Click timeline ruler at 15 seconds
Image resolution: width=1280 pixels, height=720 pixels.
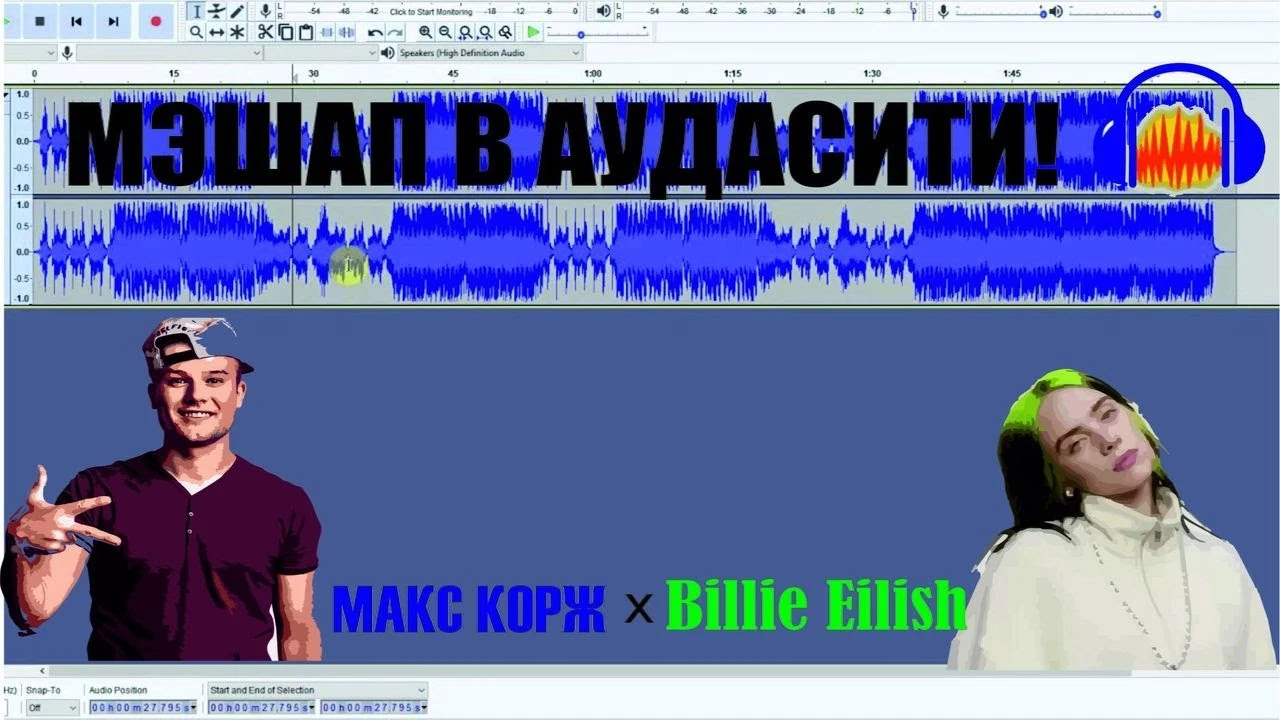coord(174,74)
